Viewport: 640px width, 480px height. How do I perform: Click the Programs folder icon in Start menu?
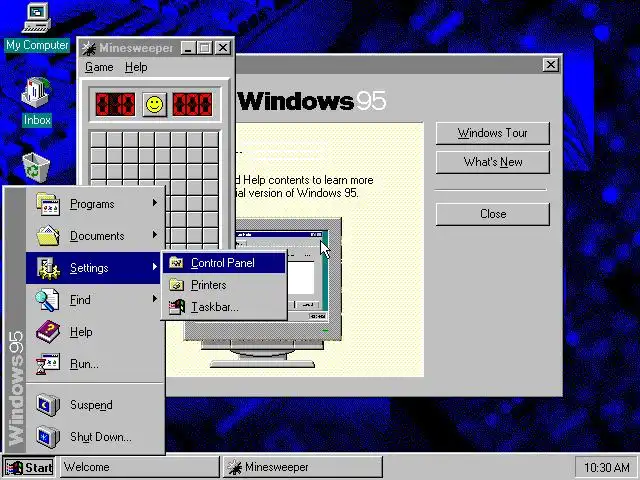[48, 204]
